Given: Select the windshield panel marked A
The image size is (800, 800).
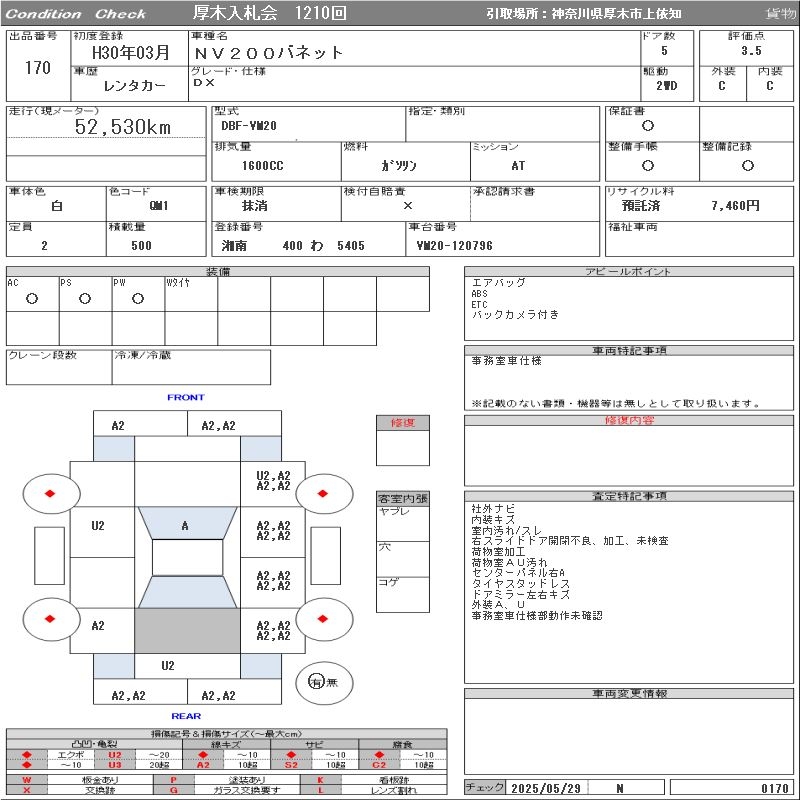Looking at the screenshot, I should pyautogui.click(x=185, y=525).
